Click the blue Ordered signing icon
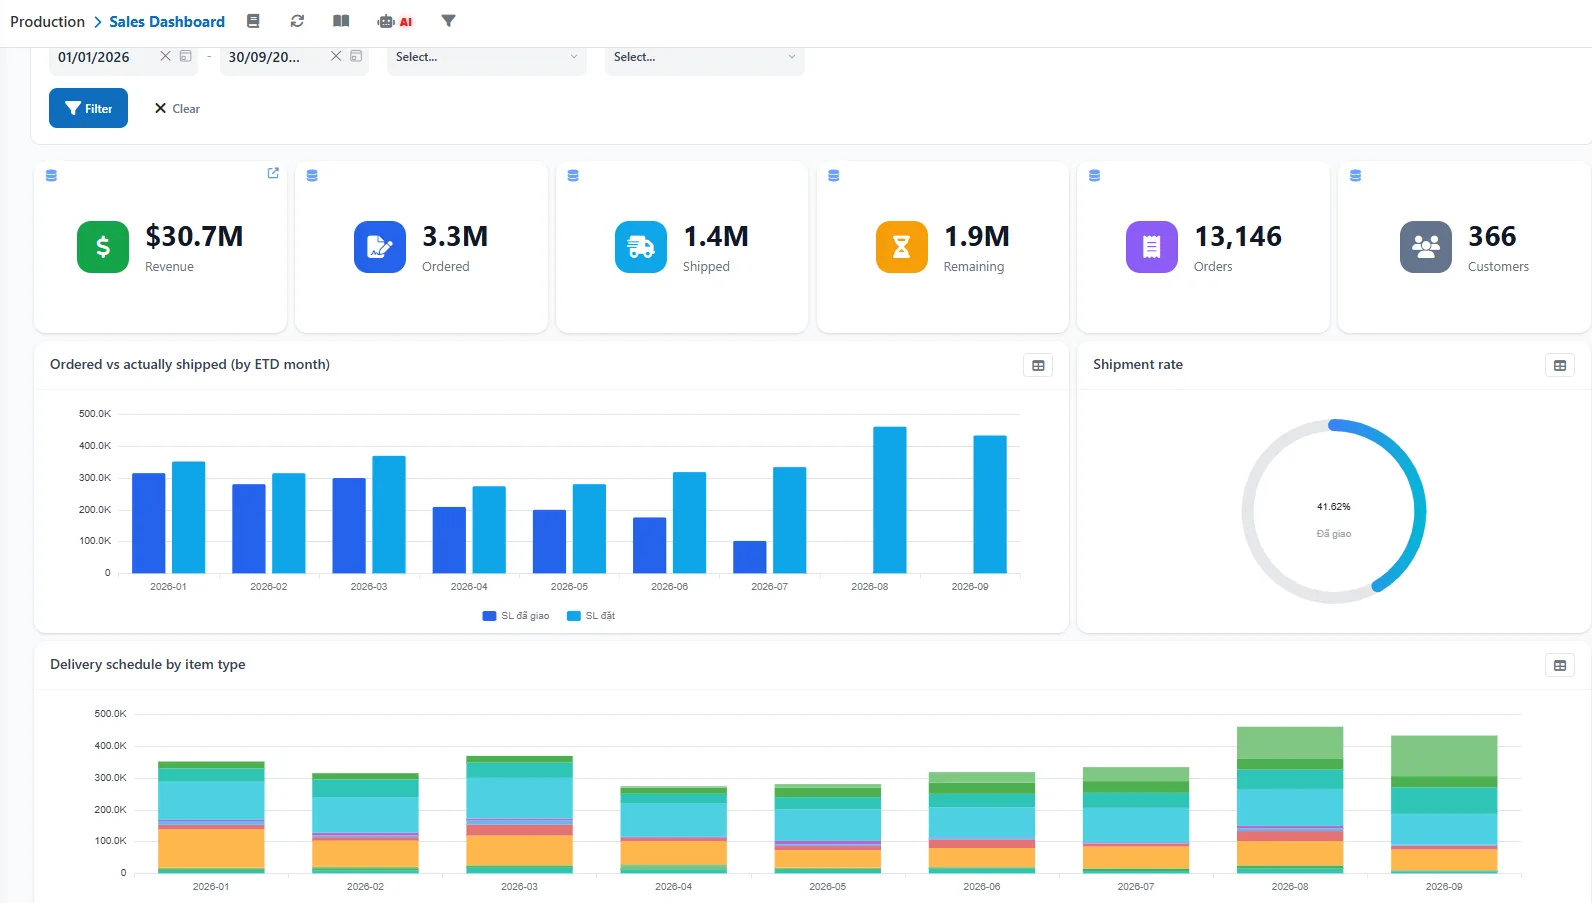 [x=380, y=247]
